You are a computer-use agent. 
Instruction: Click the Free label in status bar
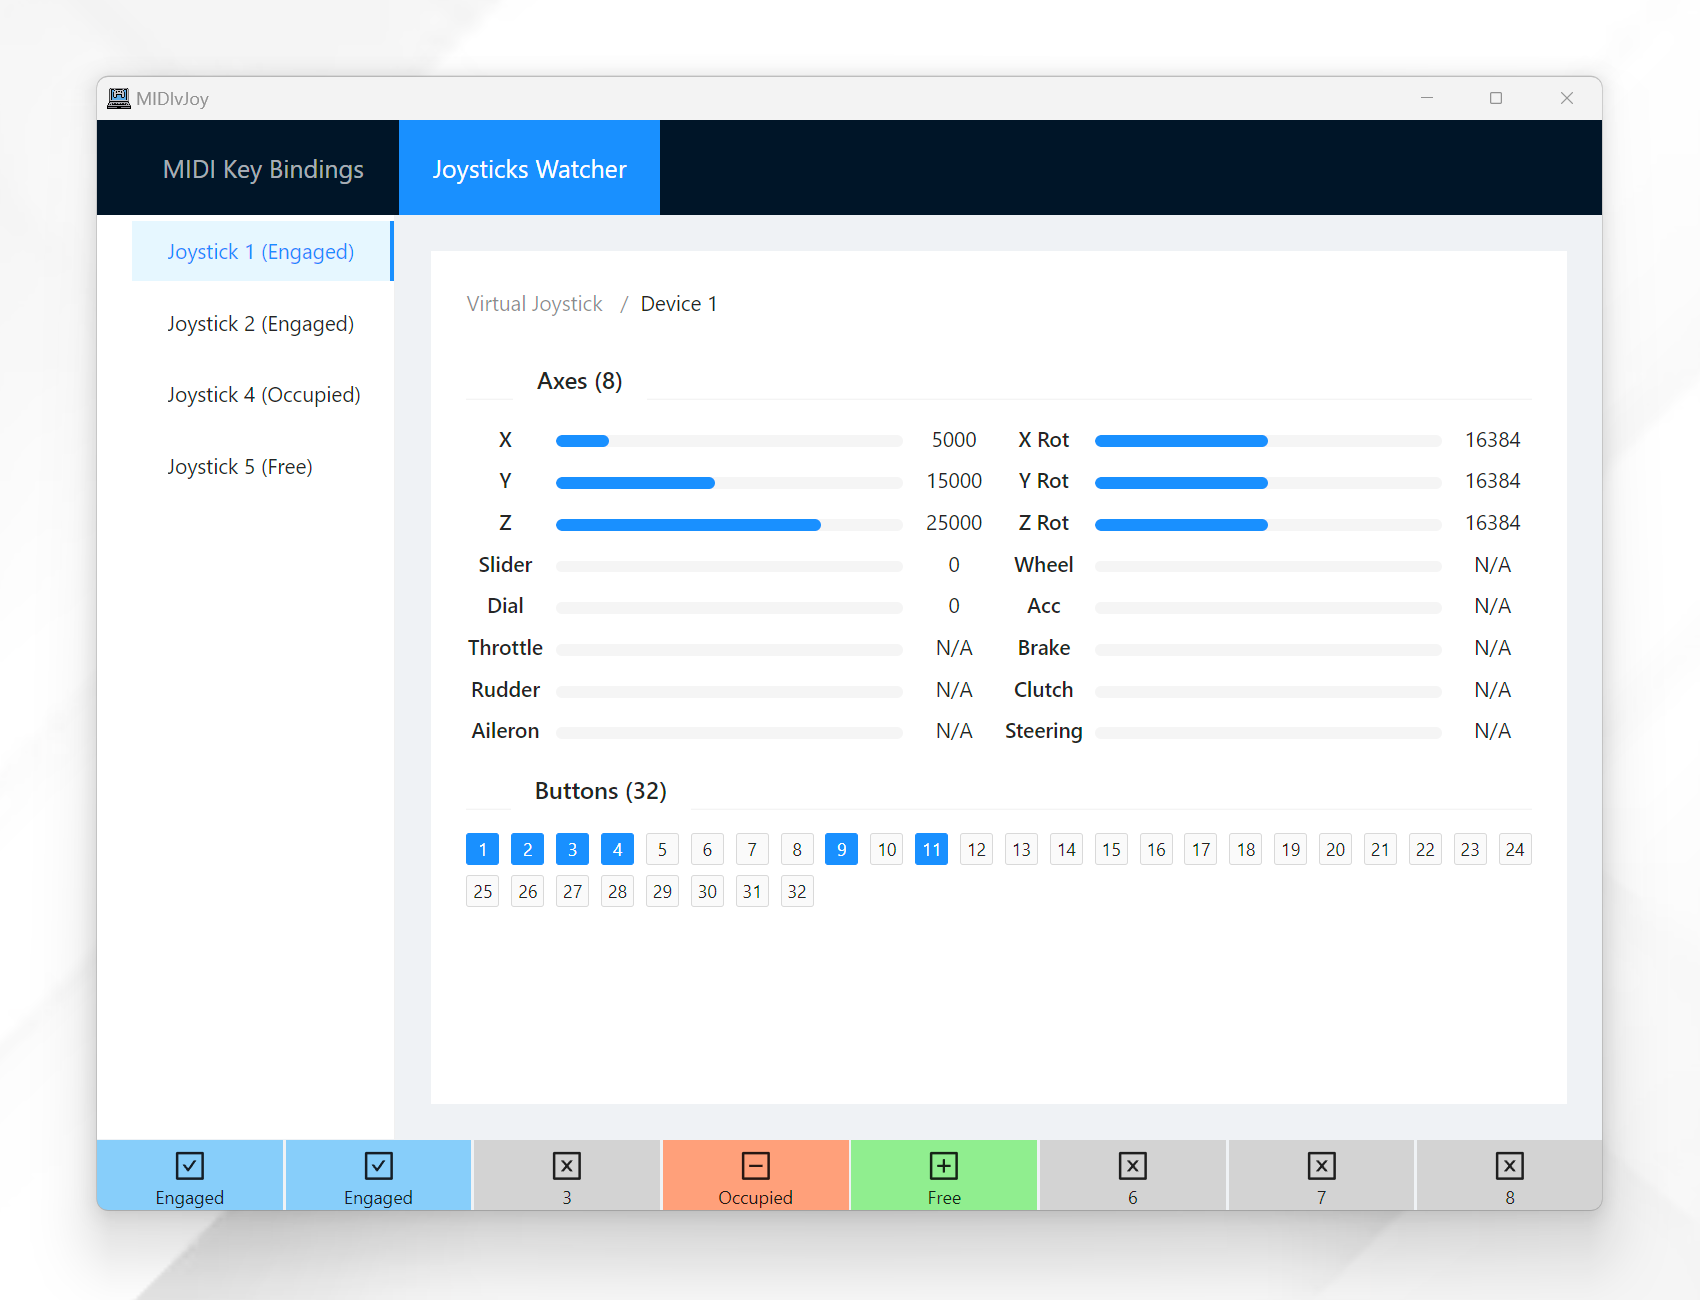[944, 1198]
